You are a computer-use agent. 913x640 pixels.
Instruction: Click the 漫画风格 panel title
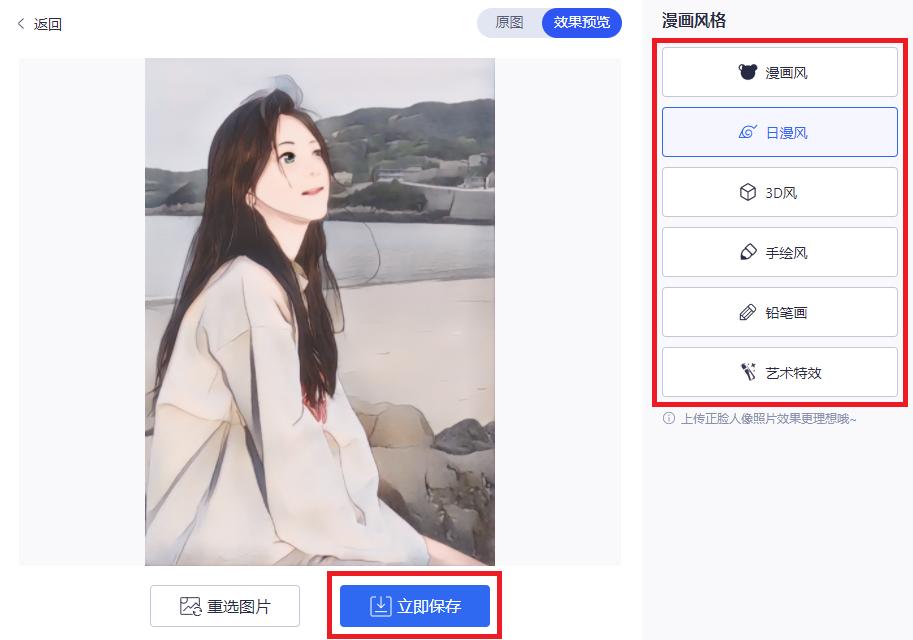point(691,20)
